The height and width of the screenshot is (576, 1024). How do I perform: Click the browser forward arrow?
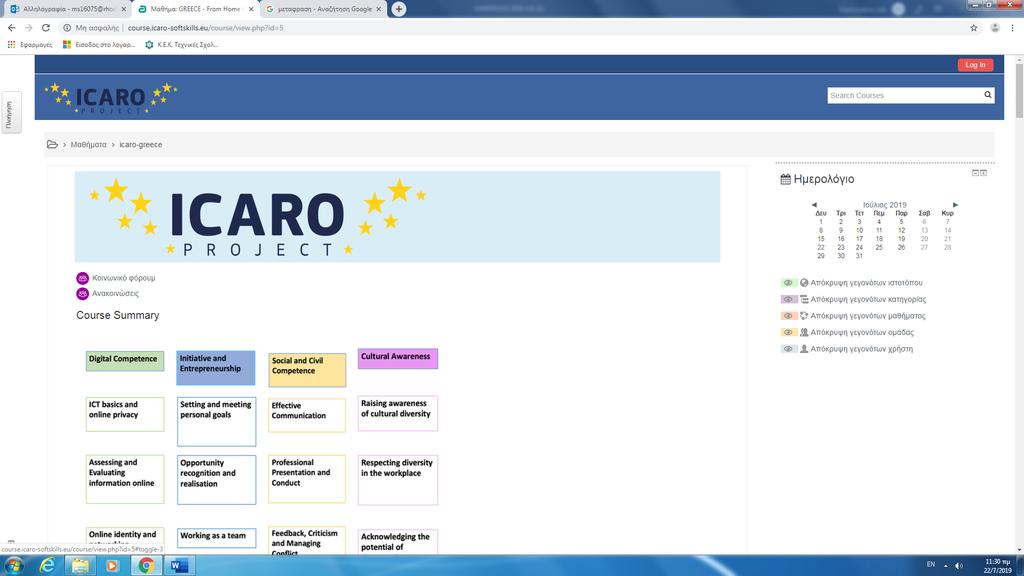[29, 28]
